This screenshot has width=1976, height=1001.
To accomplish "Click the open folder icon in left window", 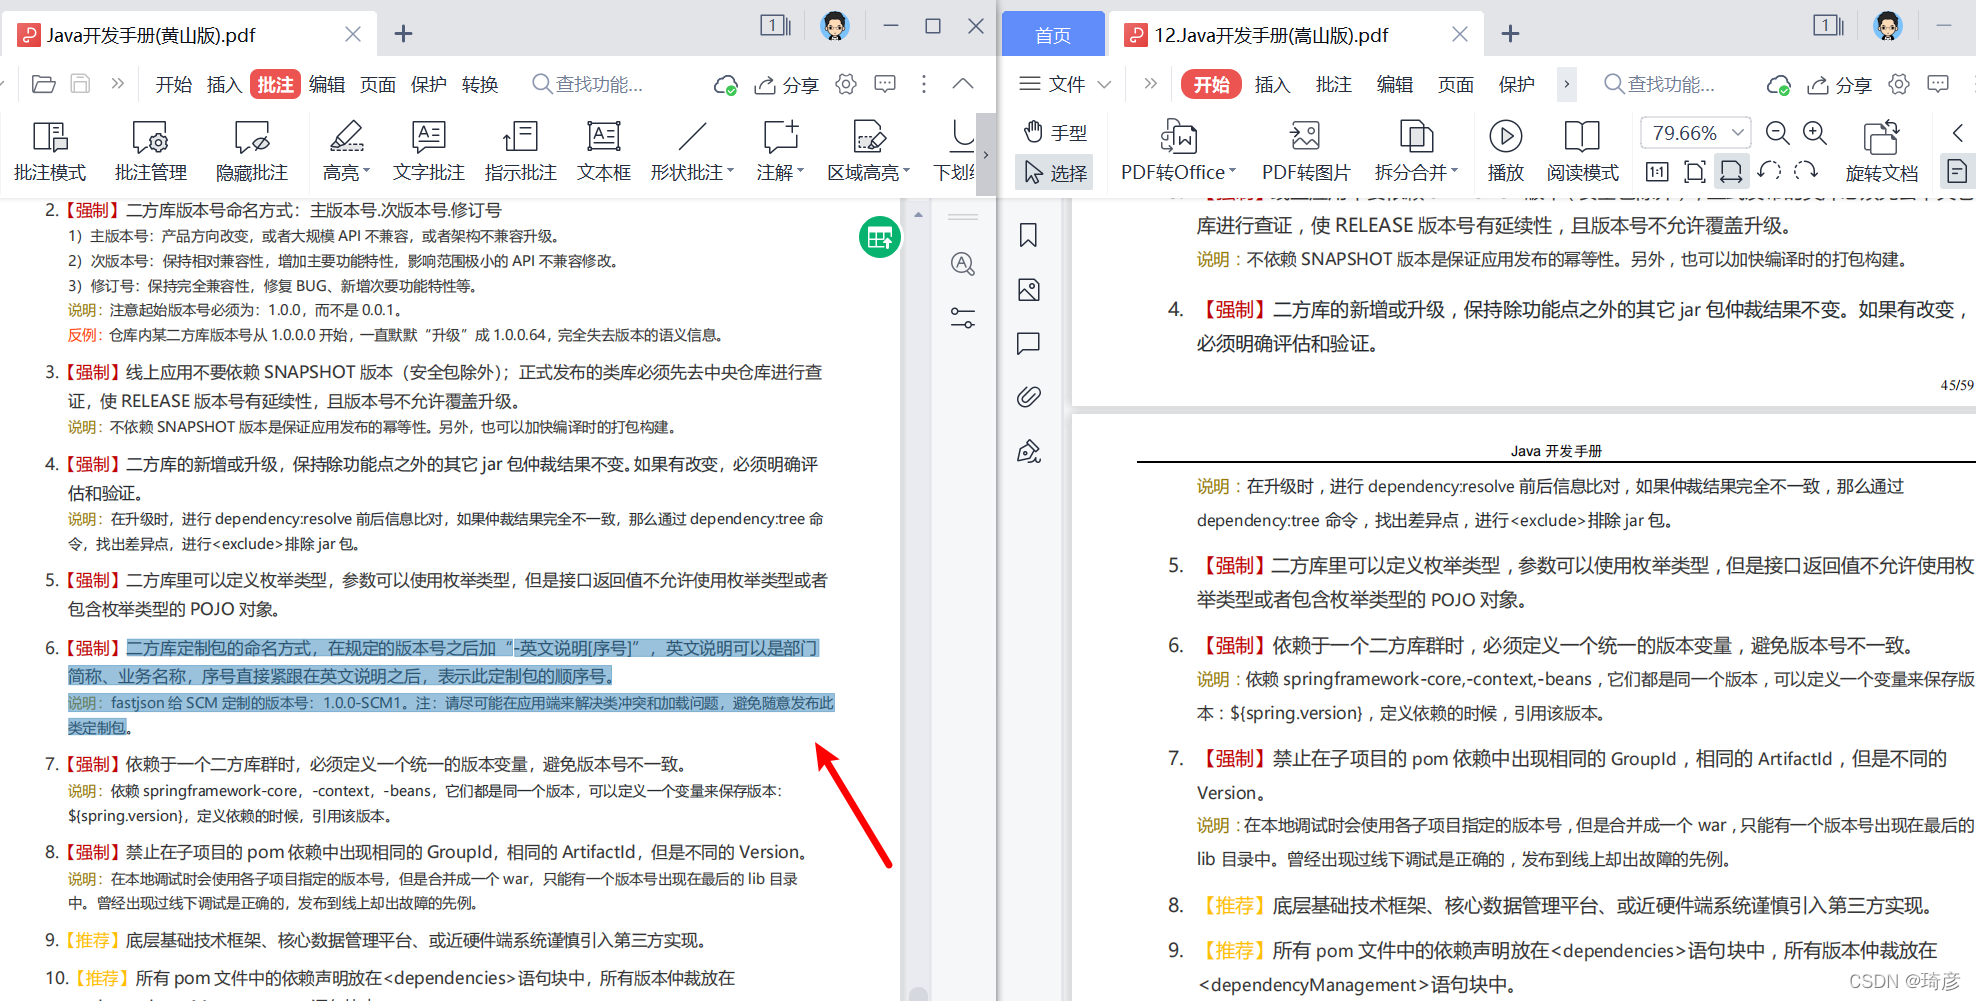I will click(44, 84).
